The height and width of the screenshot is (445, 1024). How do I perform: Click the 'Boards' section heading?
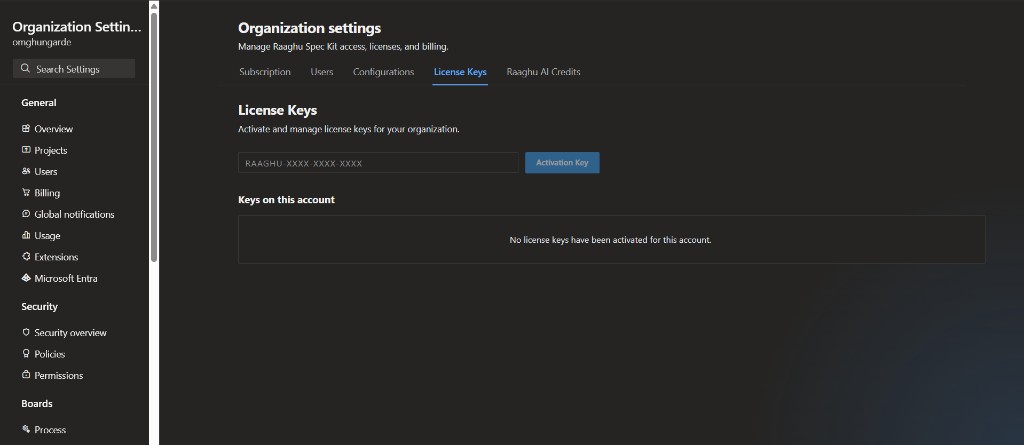(37, 404)
